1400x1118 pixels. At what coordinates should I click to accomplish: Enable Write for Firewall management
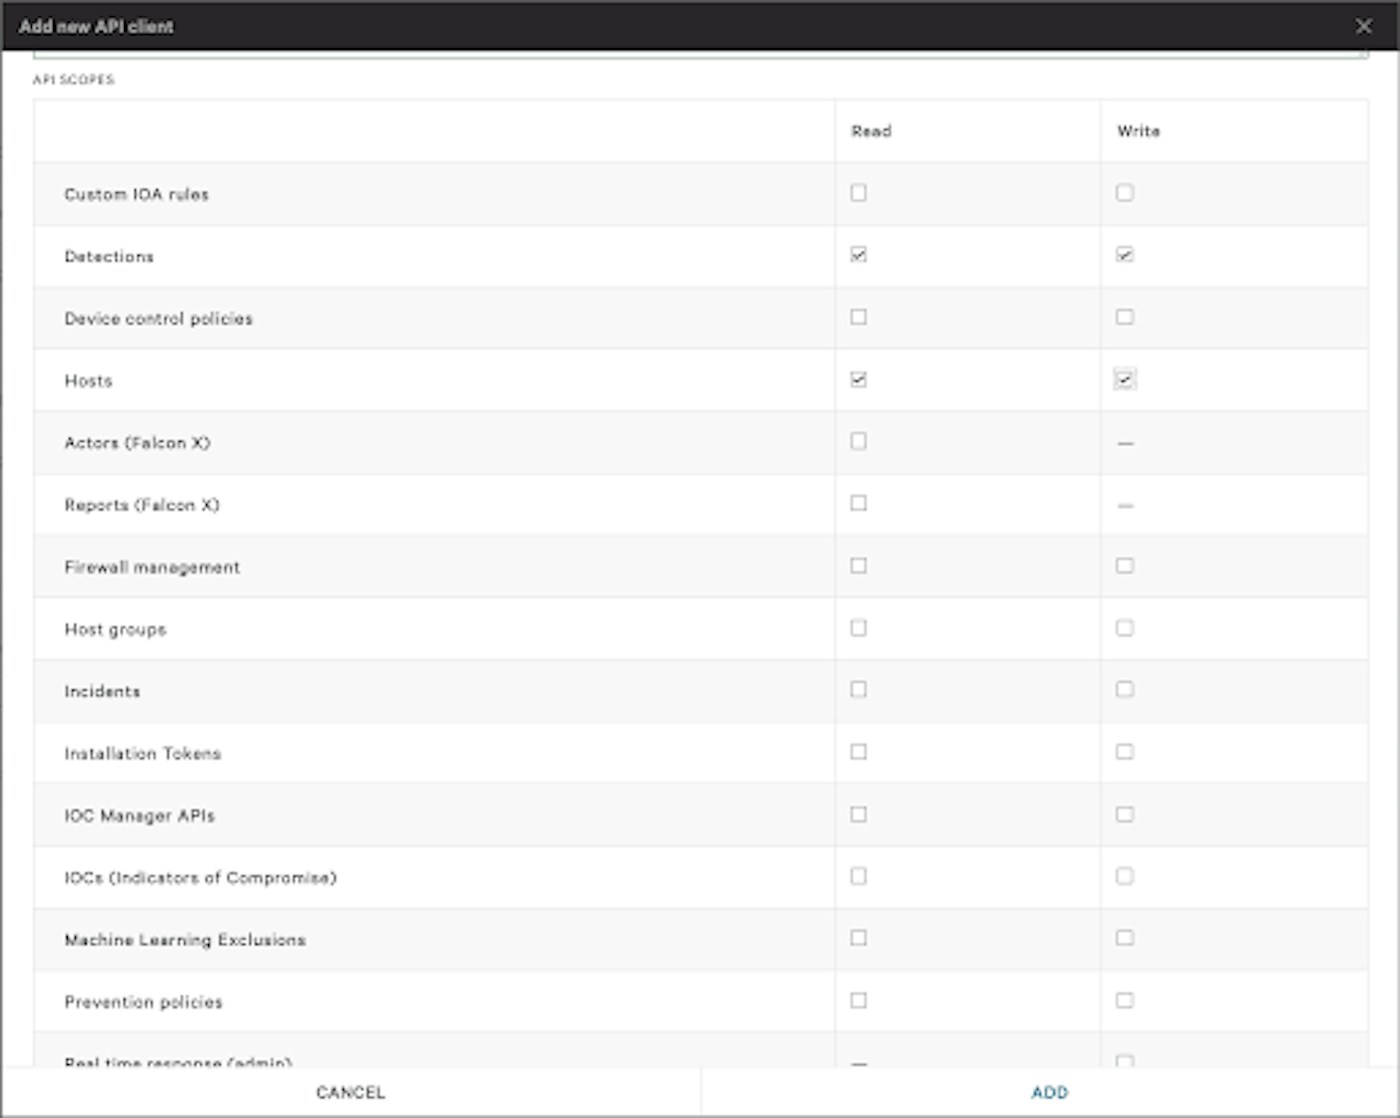[x=1125, y=566]
